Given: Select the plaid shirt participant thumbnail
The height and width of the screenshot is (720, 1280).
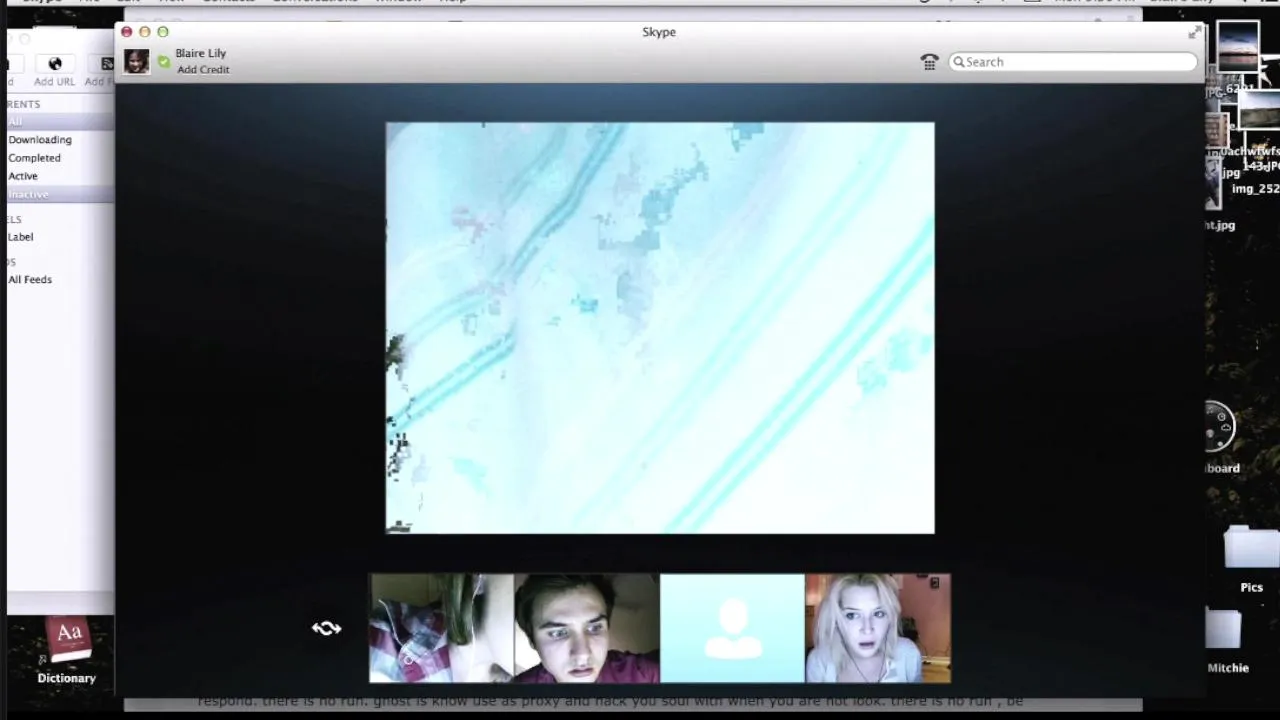Looking at the screenshot, I should tap(441, 628).
